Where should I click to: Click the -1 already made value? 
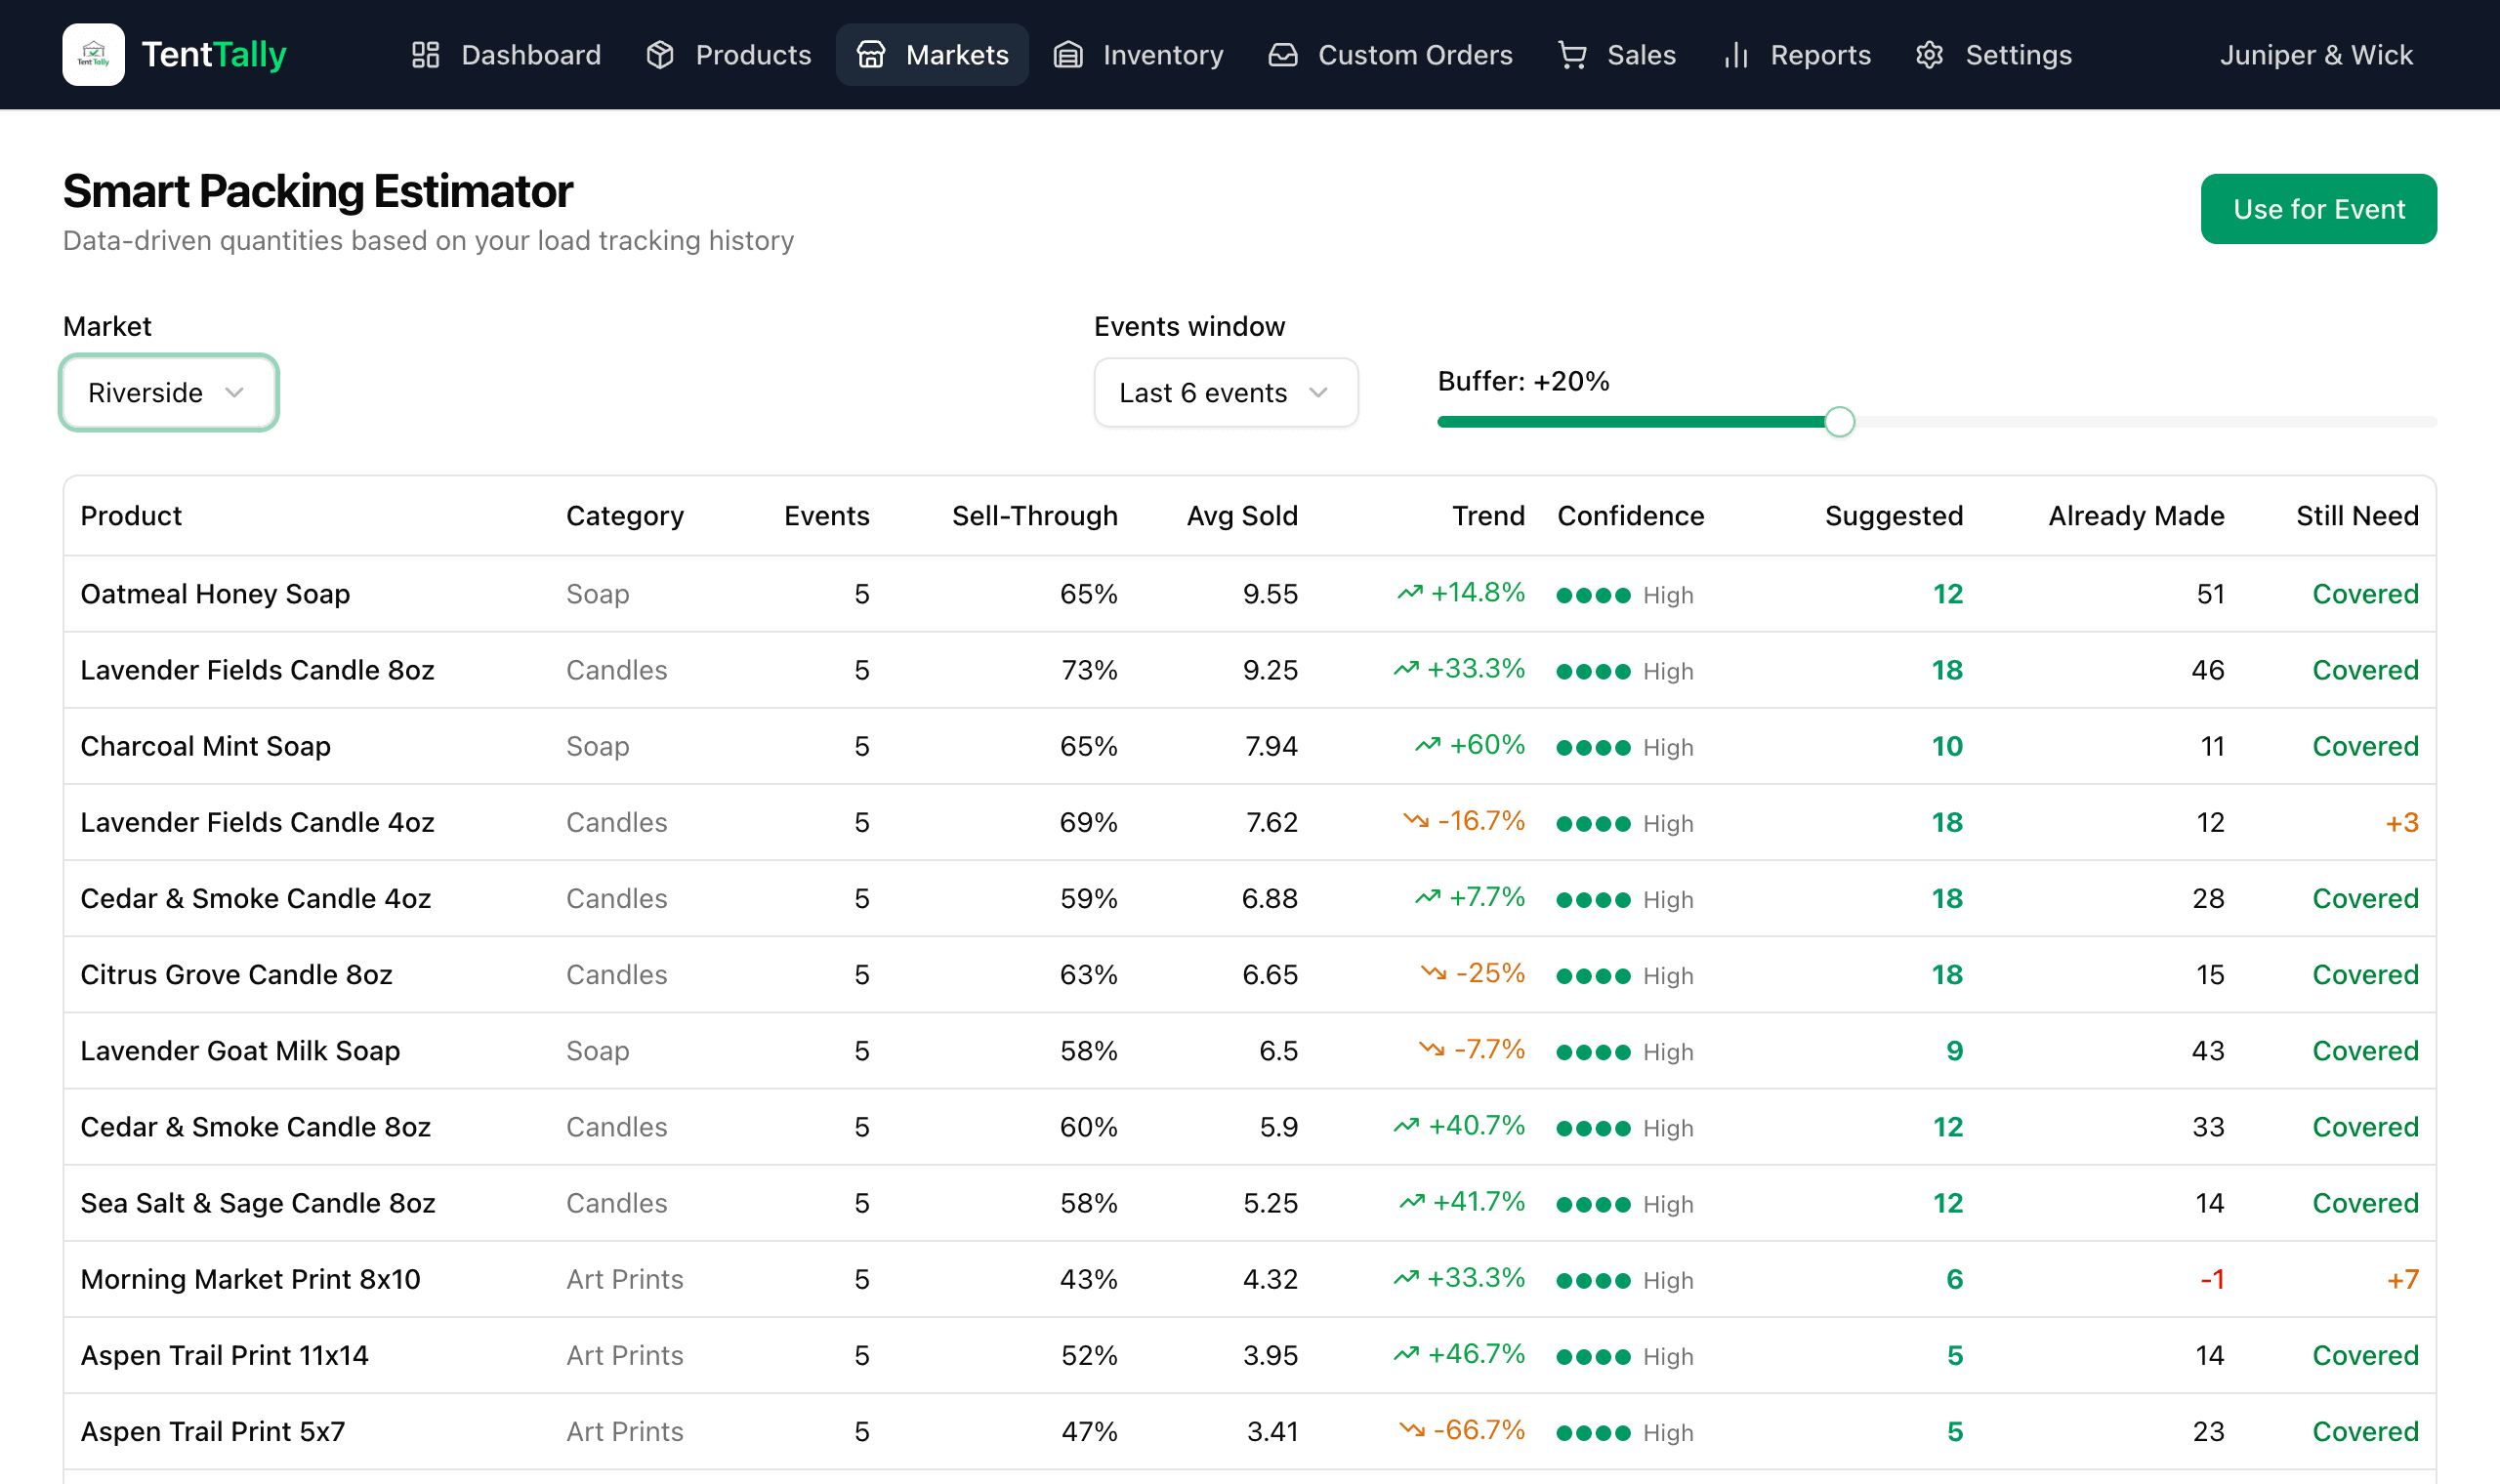(x=2212, y=1280)
